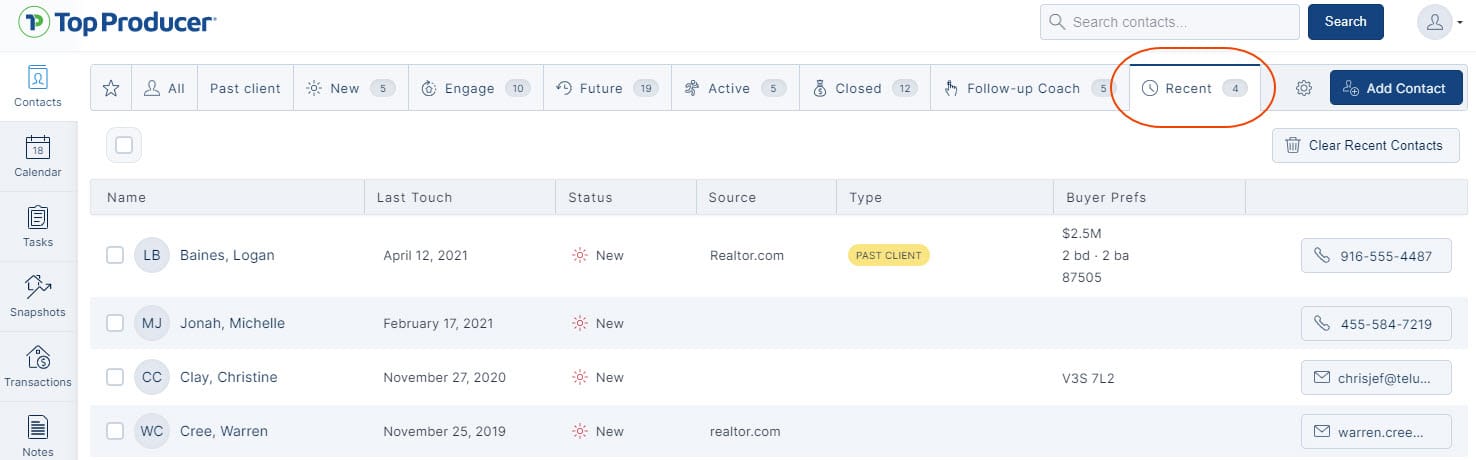Open the Clay, Christine contact name

pyautogui.click(x=229, y=377)
